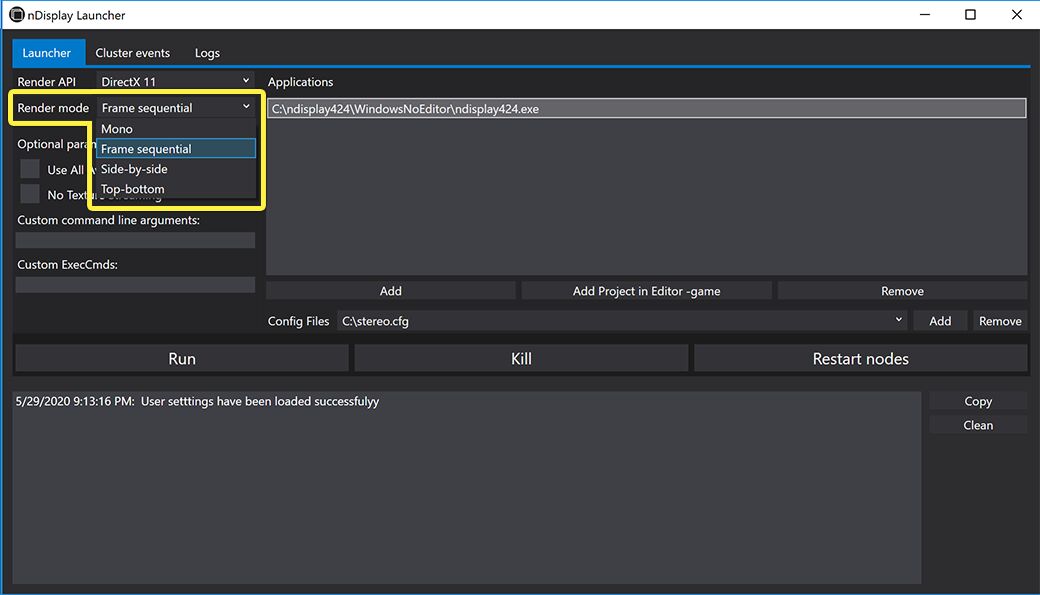Enable the No Texture Streaming checkbox
1040x595 pixels.
click(30, 194)
